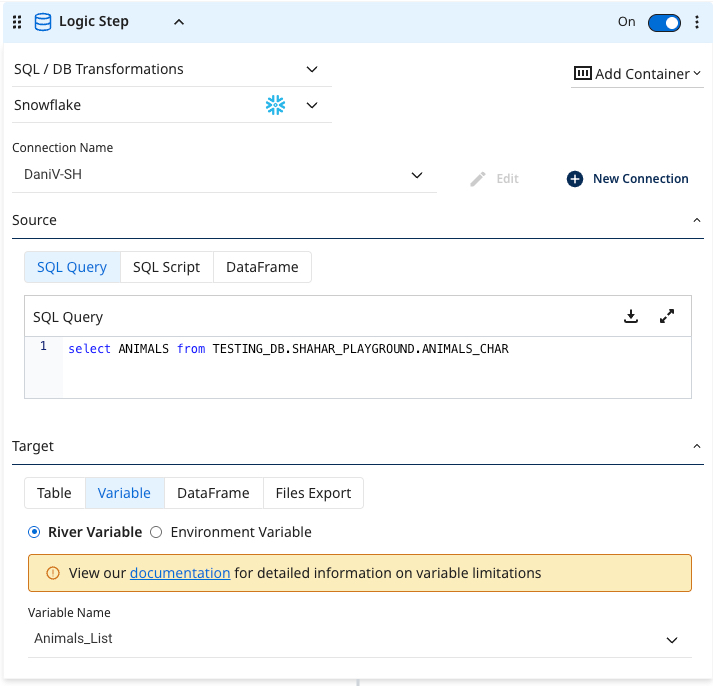Toggle the Logic Step On switch
This screenshot has width=713, height=686.
(664, 22)
